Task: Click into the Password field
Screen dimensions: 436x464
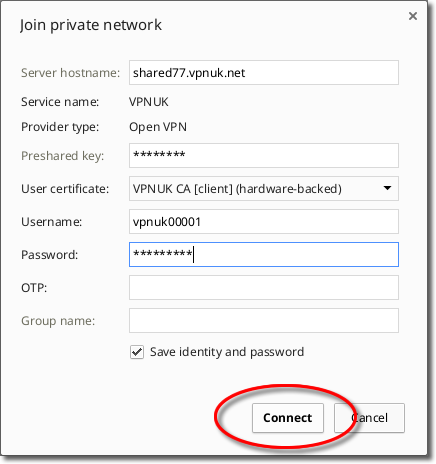Action: tap(264, 255)
